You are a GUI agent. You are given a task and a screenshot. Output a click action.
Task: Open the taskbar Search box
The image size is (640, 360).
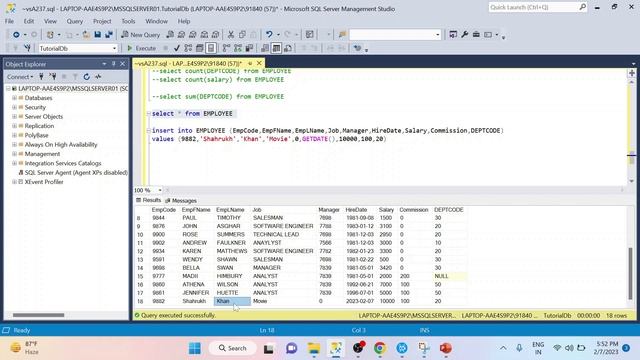pos(233,348)
